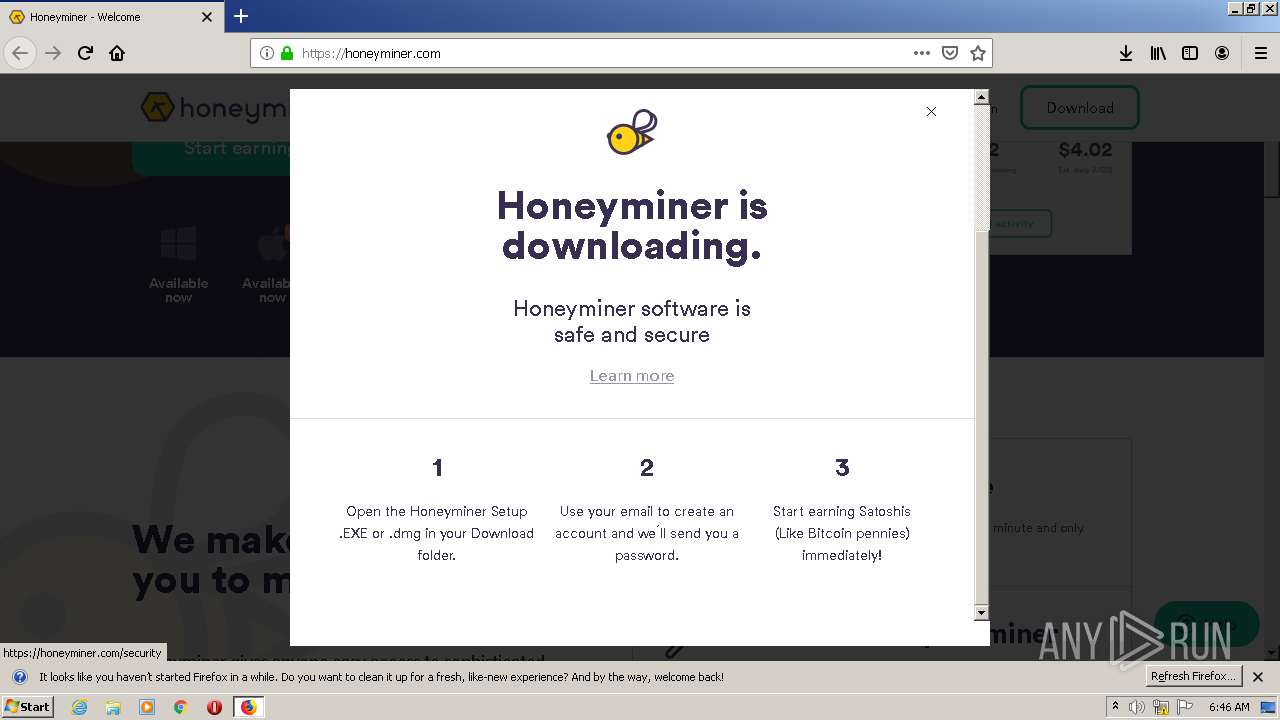Select the Honeyminer - Welcome tab
1280x720 pixels.
pyautogui.click(x=110, y=17)
